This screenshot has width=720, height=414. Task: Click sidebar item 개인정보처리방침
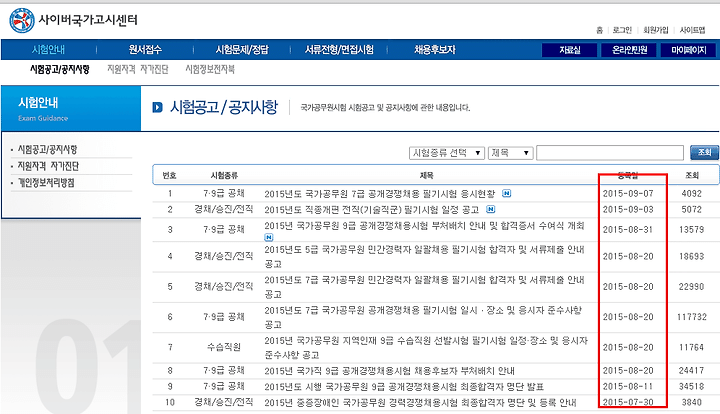coord(46,183)
